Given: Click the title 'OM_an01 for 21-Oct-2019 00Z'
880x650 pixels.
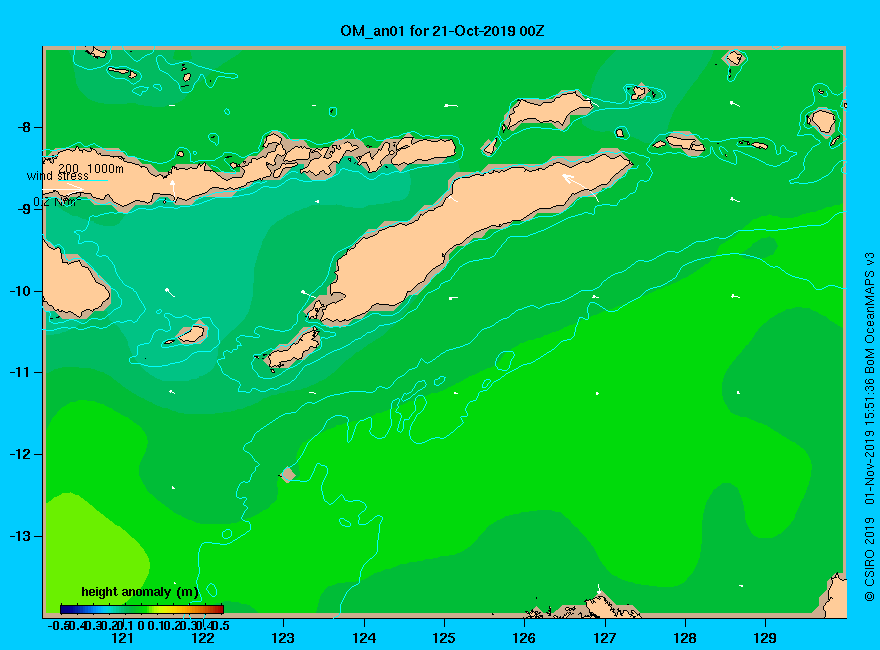Looking at the screenshot, I should [442, 30].
